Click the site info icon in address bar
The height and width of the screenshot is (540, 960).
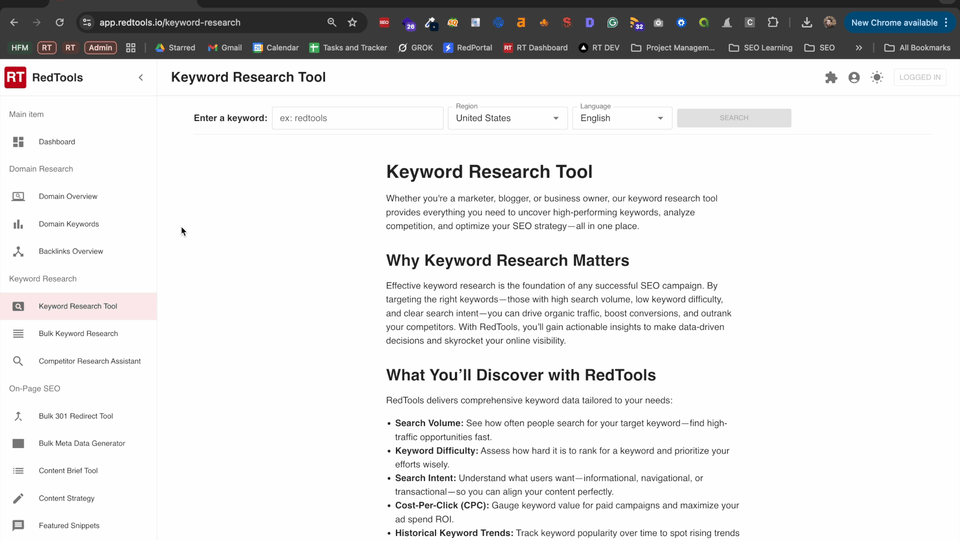(x=87, y=23)
